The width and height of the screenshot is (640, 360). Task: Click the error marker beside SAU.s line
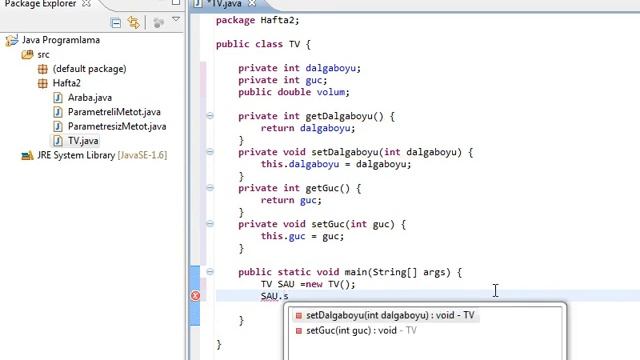196,296
